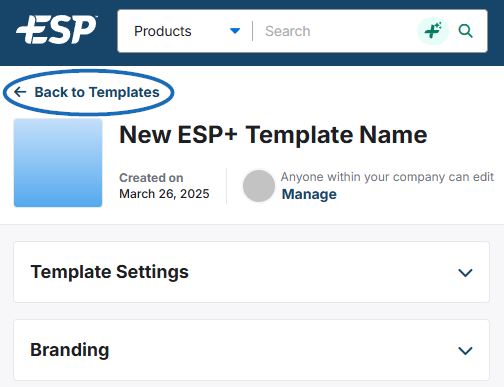Click the Template Settings section heading
The width and height of the screenshot is (504, 387).
(109, 272)
